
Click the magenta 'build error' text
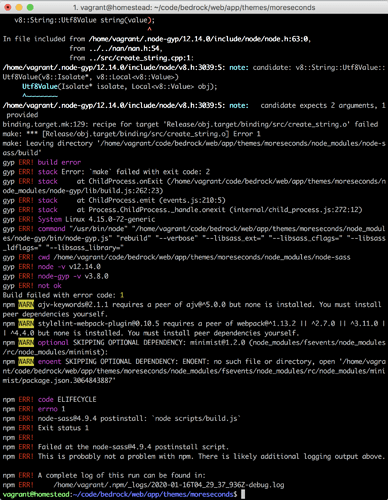(x=59, y=162)
